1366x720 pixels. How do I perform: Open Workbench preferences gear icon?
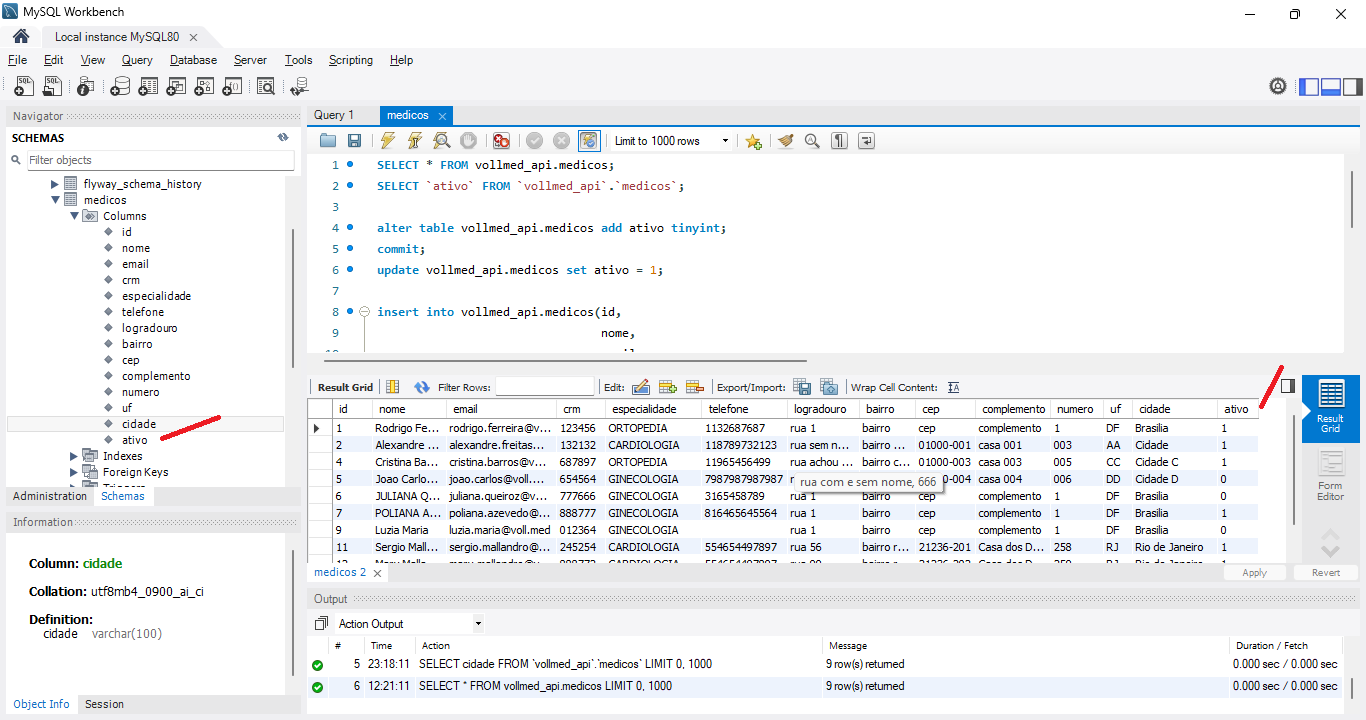[x=1278, y=87]
